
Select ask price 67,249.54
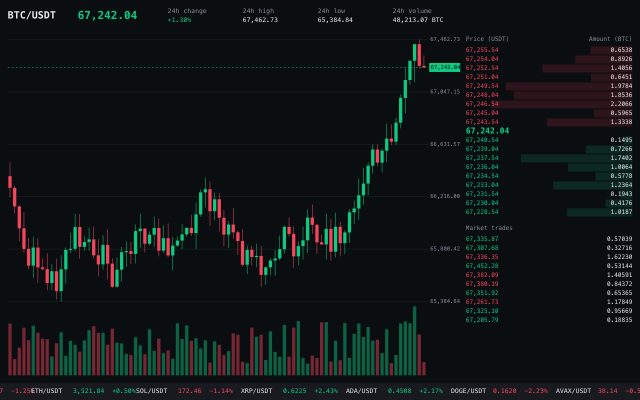[x=482, y=86]
